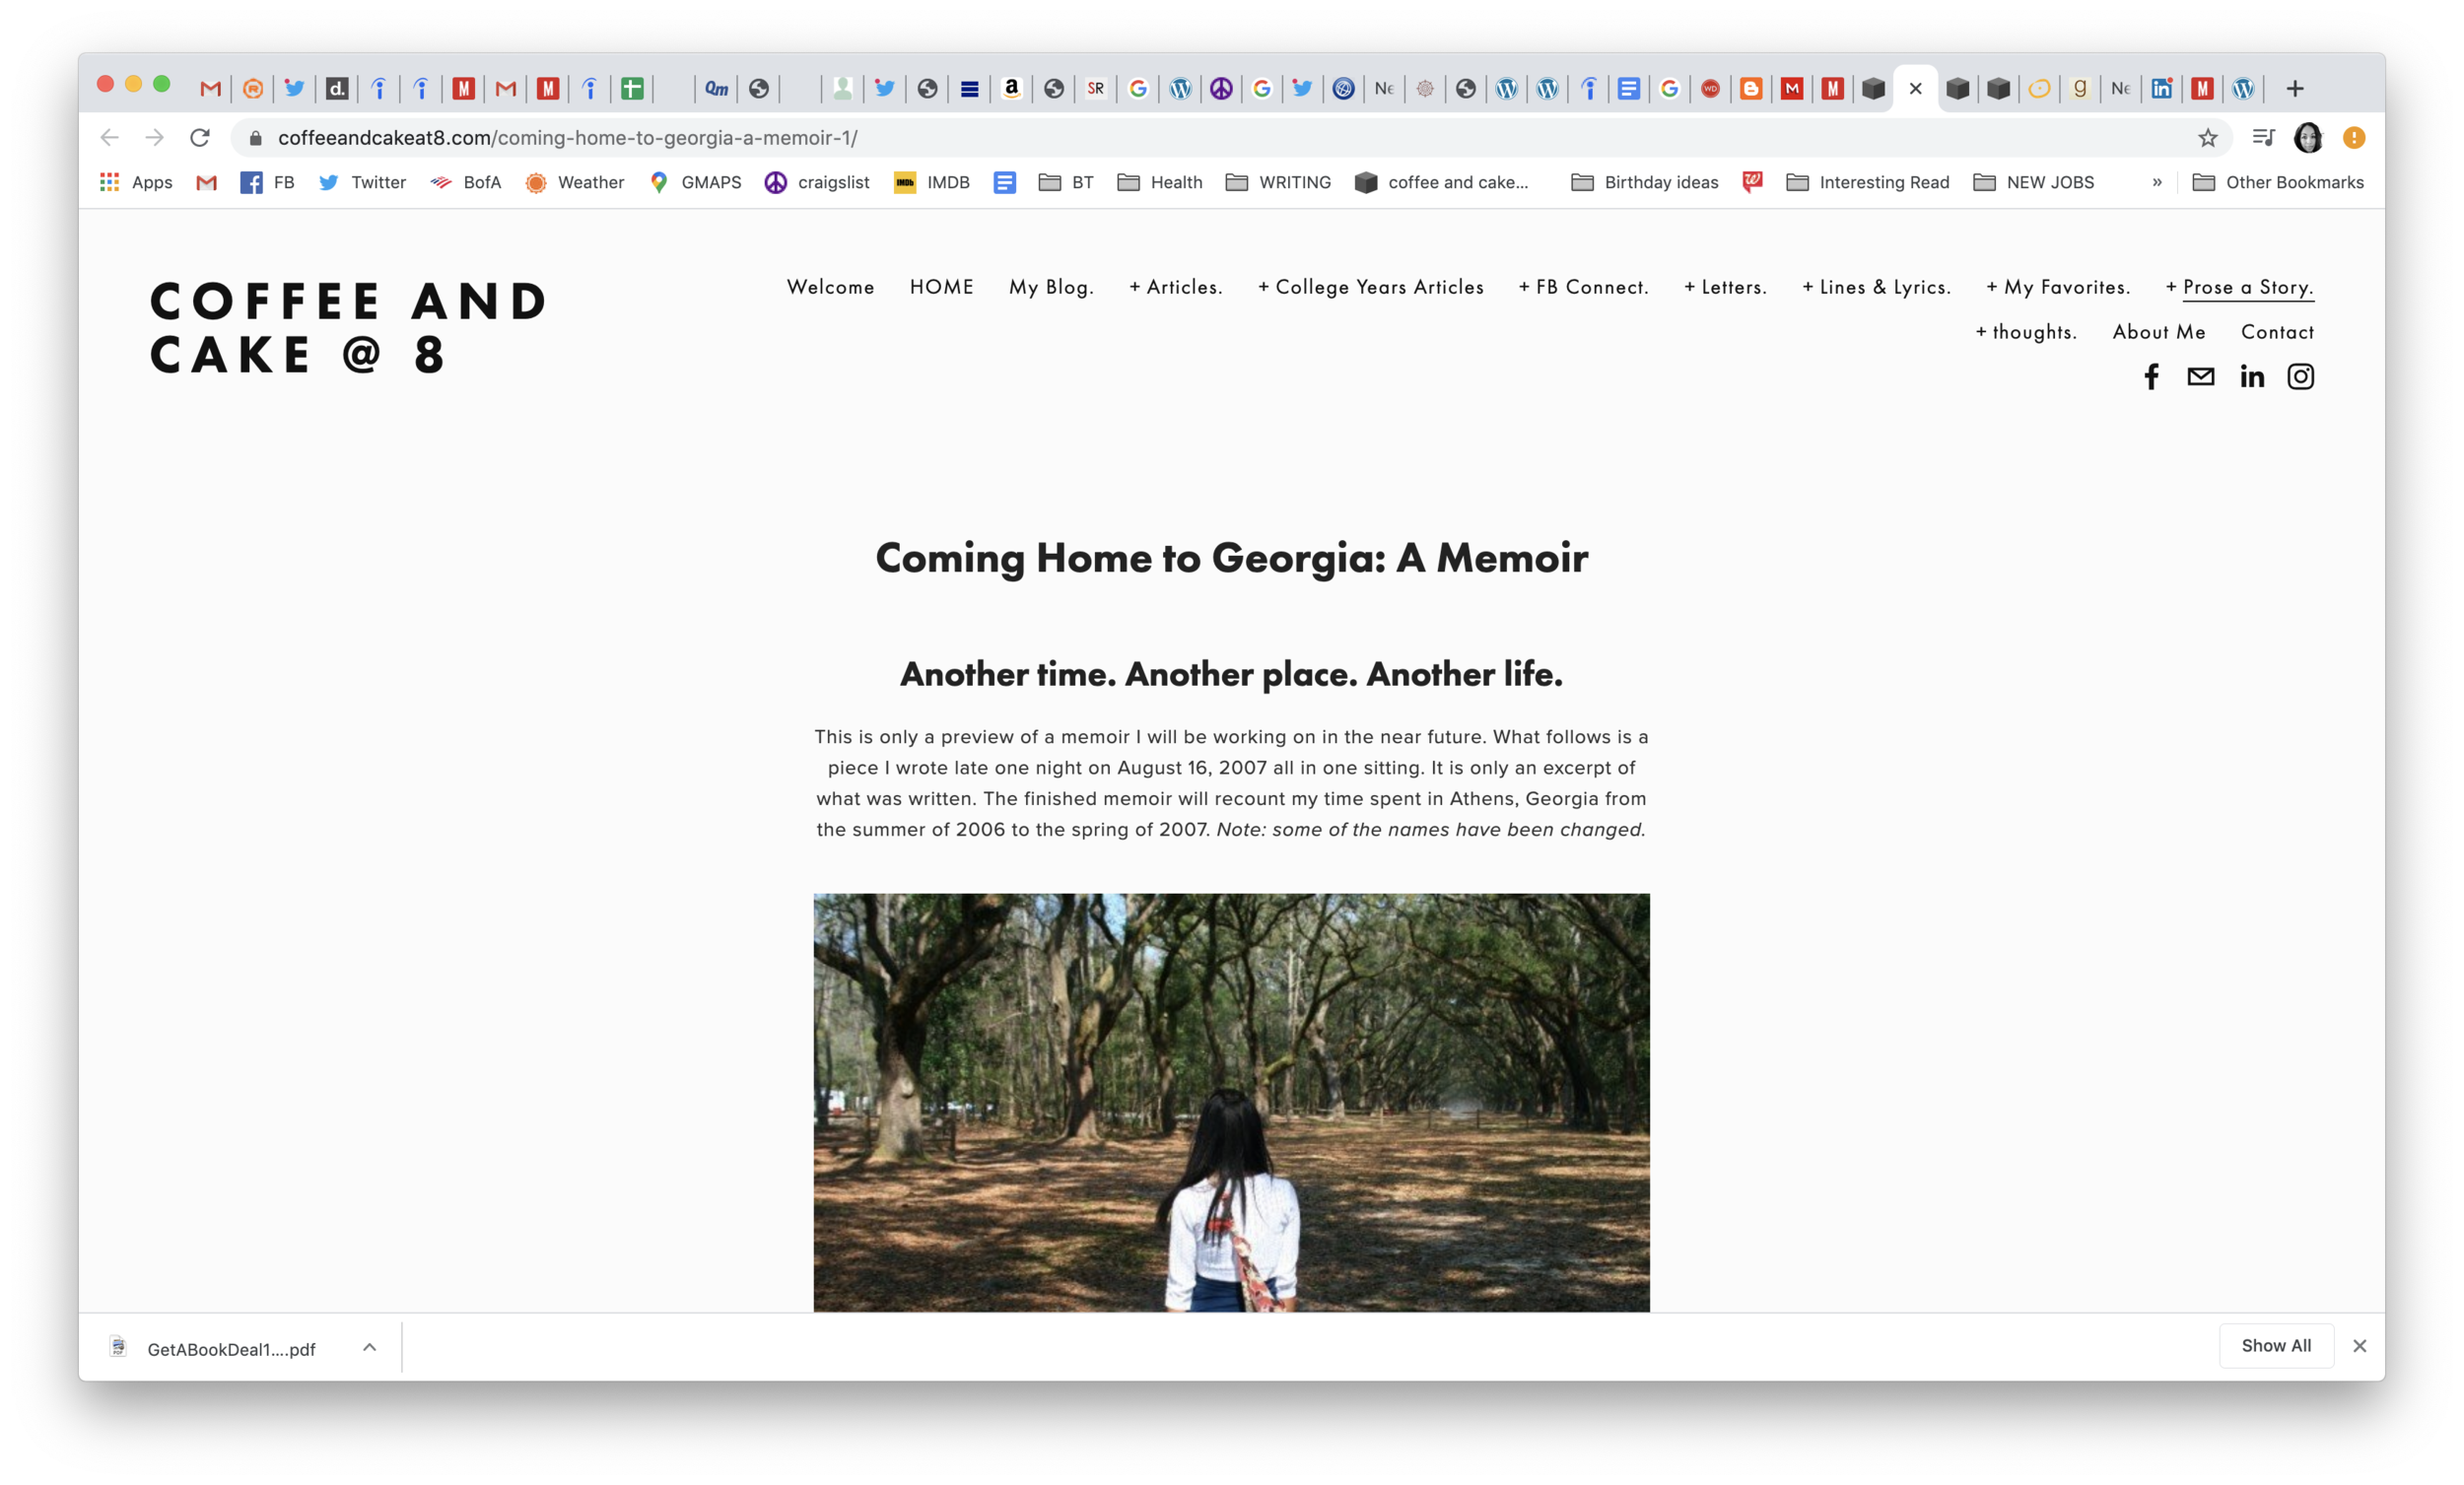The width and height of the screenshot is (2464, 1485).
Task: Open the Chrome profile avatar
Action: (2307, 138)
